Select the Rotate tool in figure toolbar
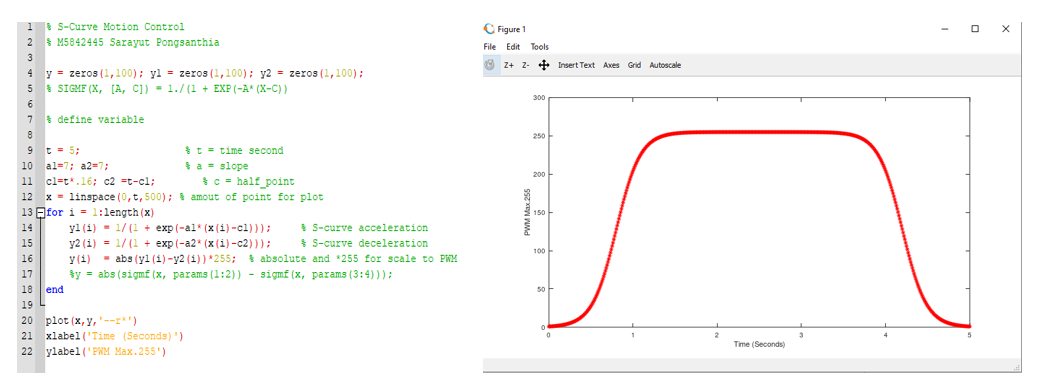 tap(490, 65)
